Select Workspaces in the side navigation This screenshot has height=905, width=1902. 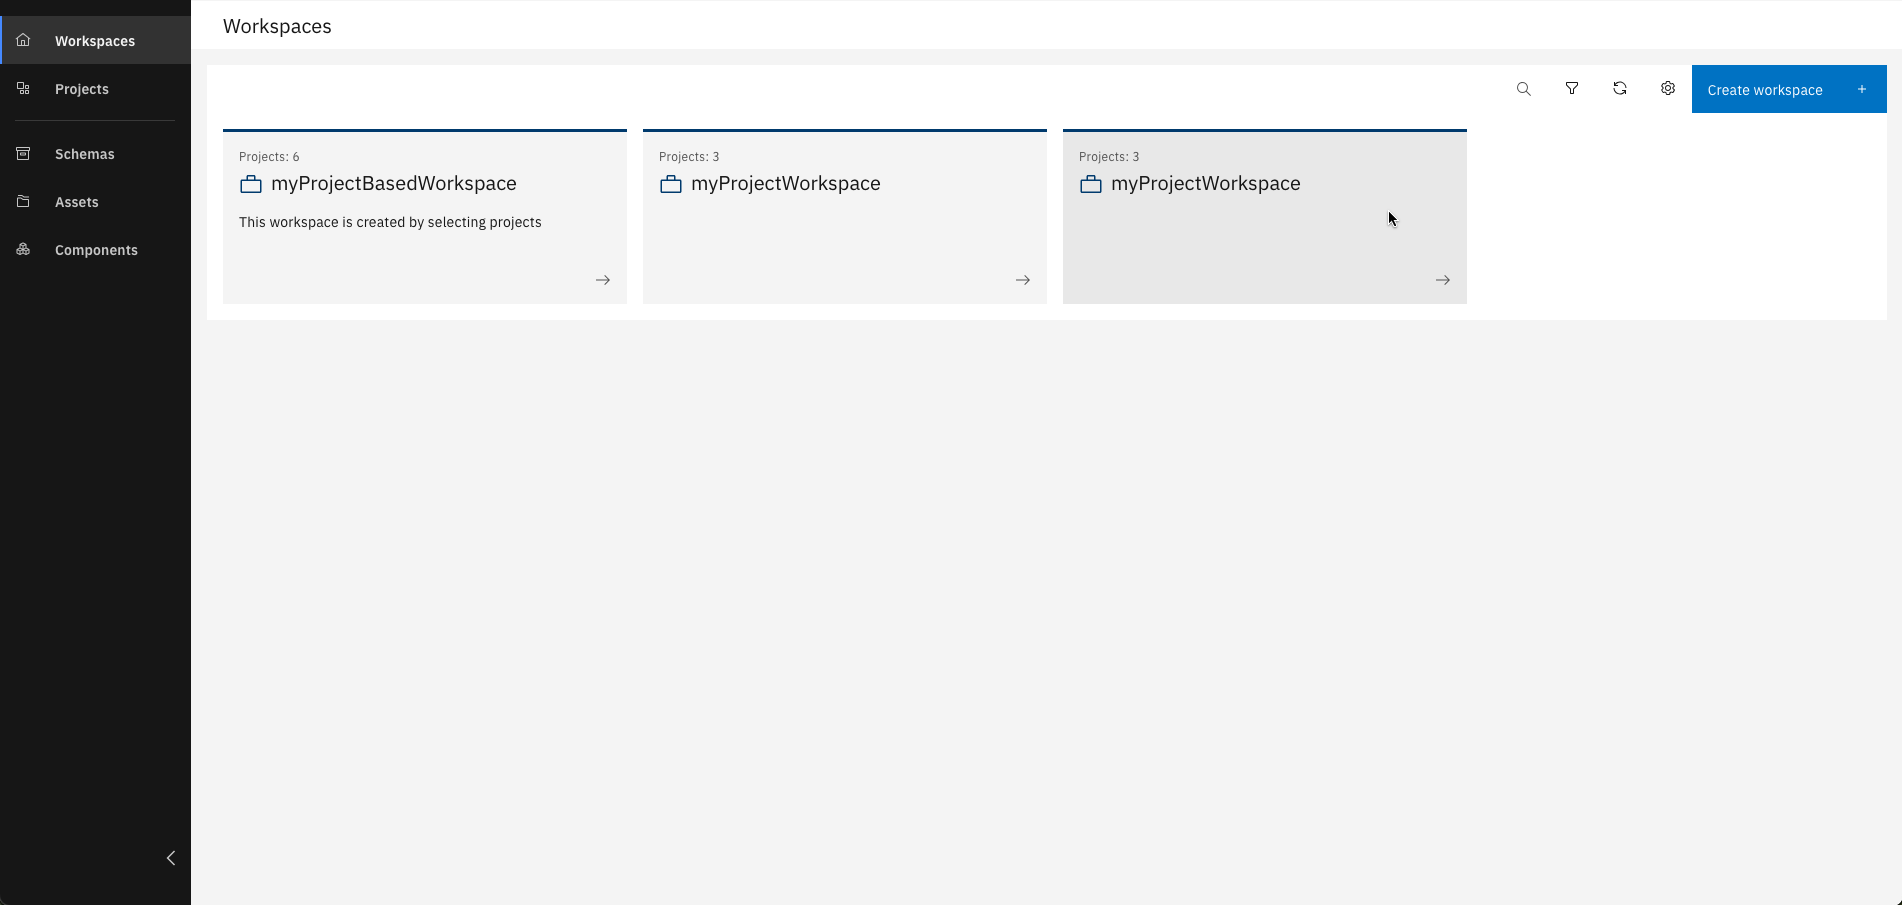pos(95,41)
